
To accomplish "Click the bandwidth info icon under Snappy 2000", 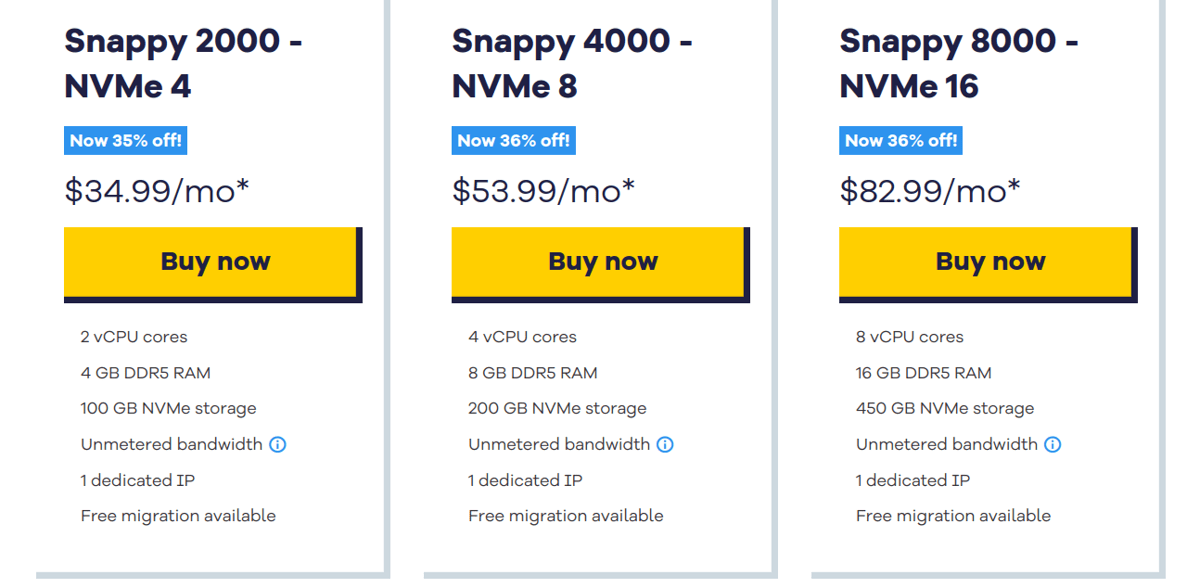I will pyautogui.click(x=277, y=444).
